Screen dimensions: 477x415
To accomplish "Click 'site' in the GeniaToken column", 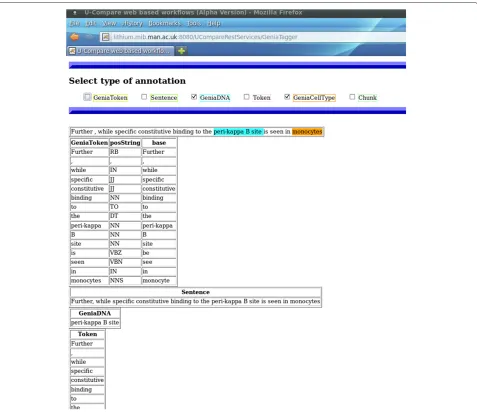I will coord(89,244).
